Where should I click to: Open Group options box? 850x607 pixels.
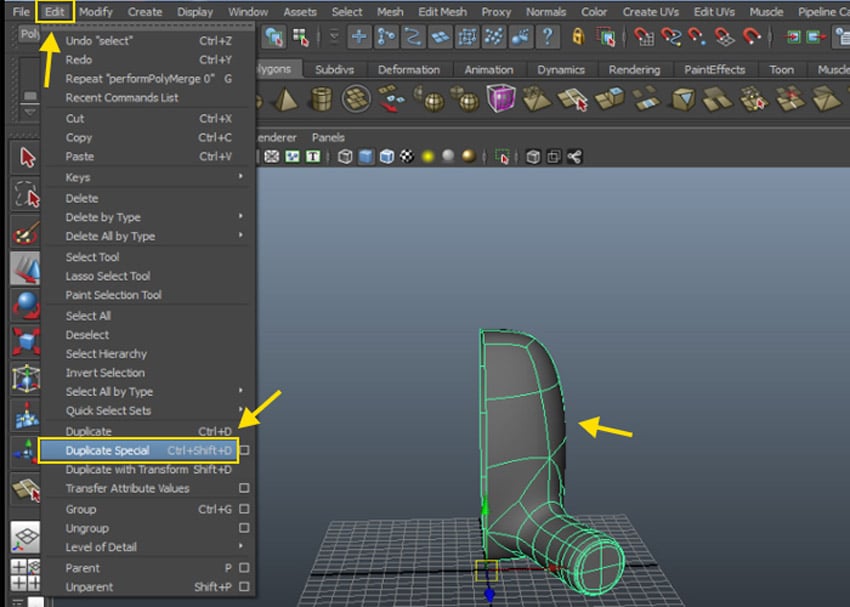[x=244, y=510]
